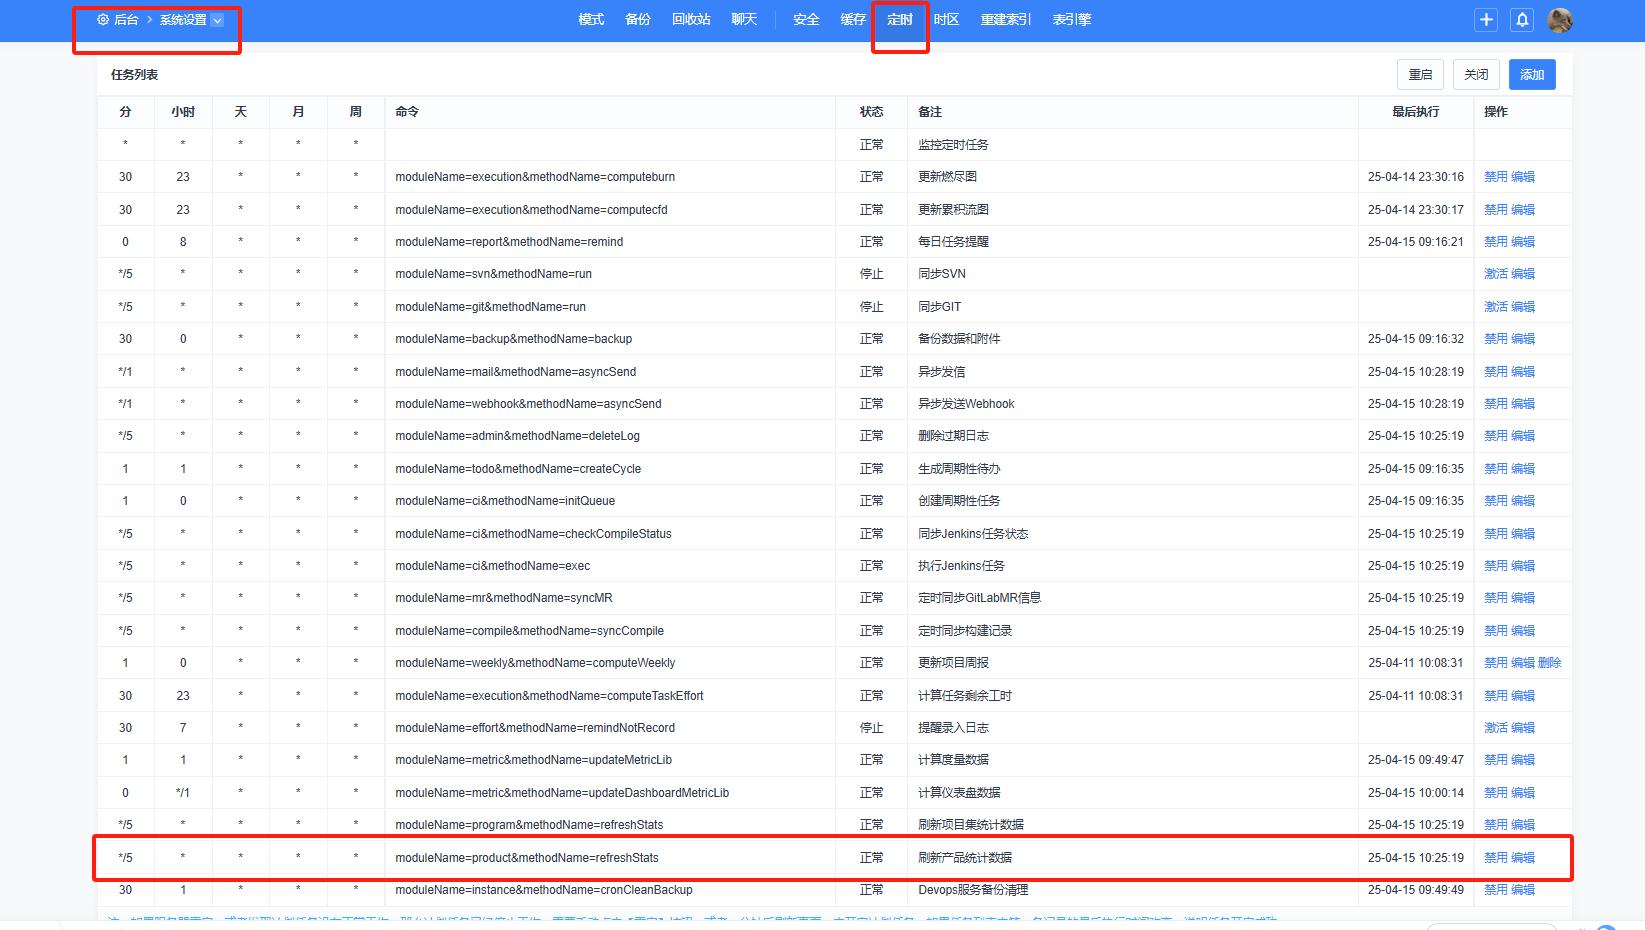
Task: Disable the updateMetricLib task
Action: coord(1496,760)
